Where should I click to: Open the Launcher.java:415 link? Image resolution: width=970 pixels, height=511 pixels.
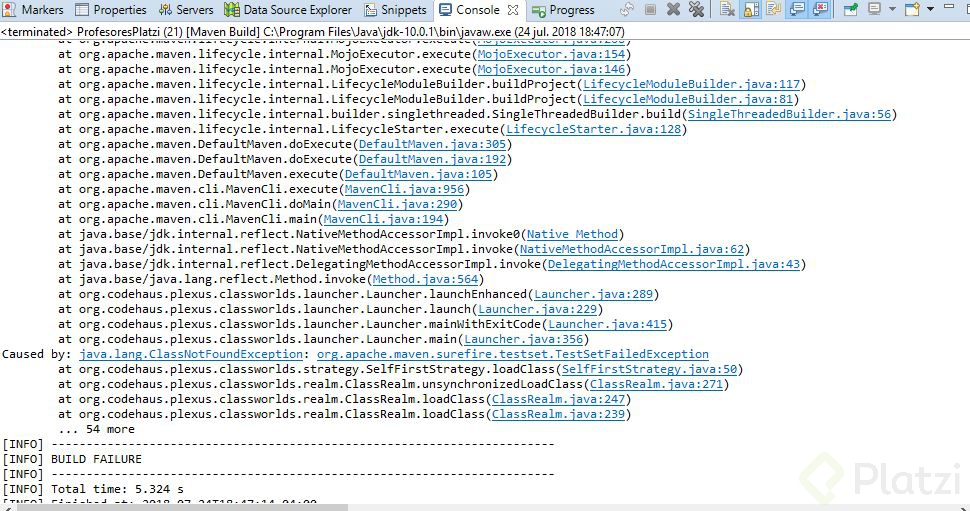(x=607, y=324)
